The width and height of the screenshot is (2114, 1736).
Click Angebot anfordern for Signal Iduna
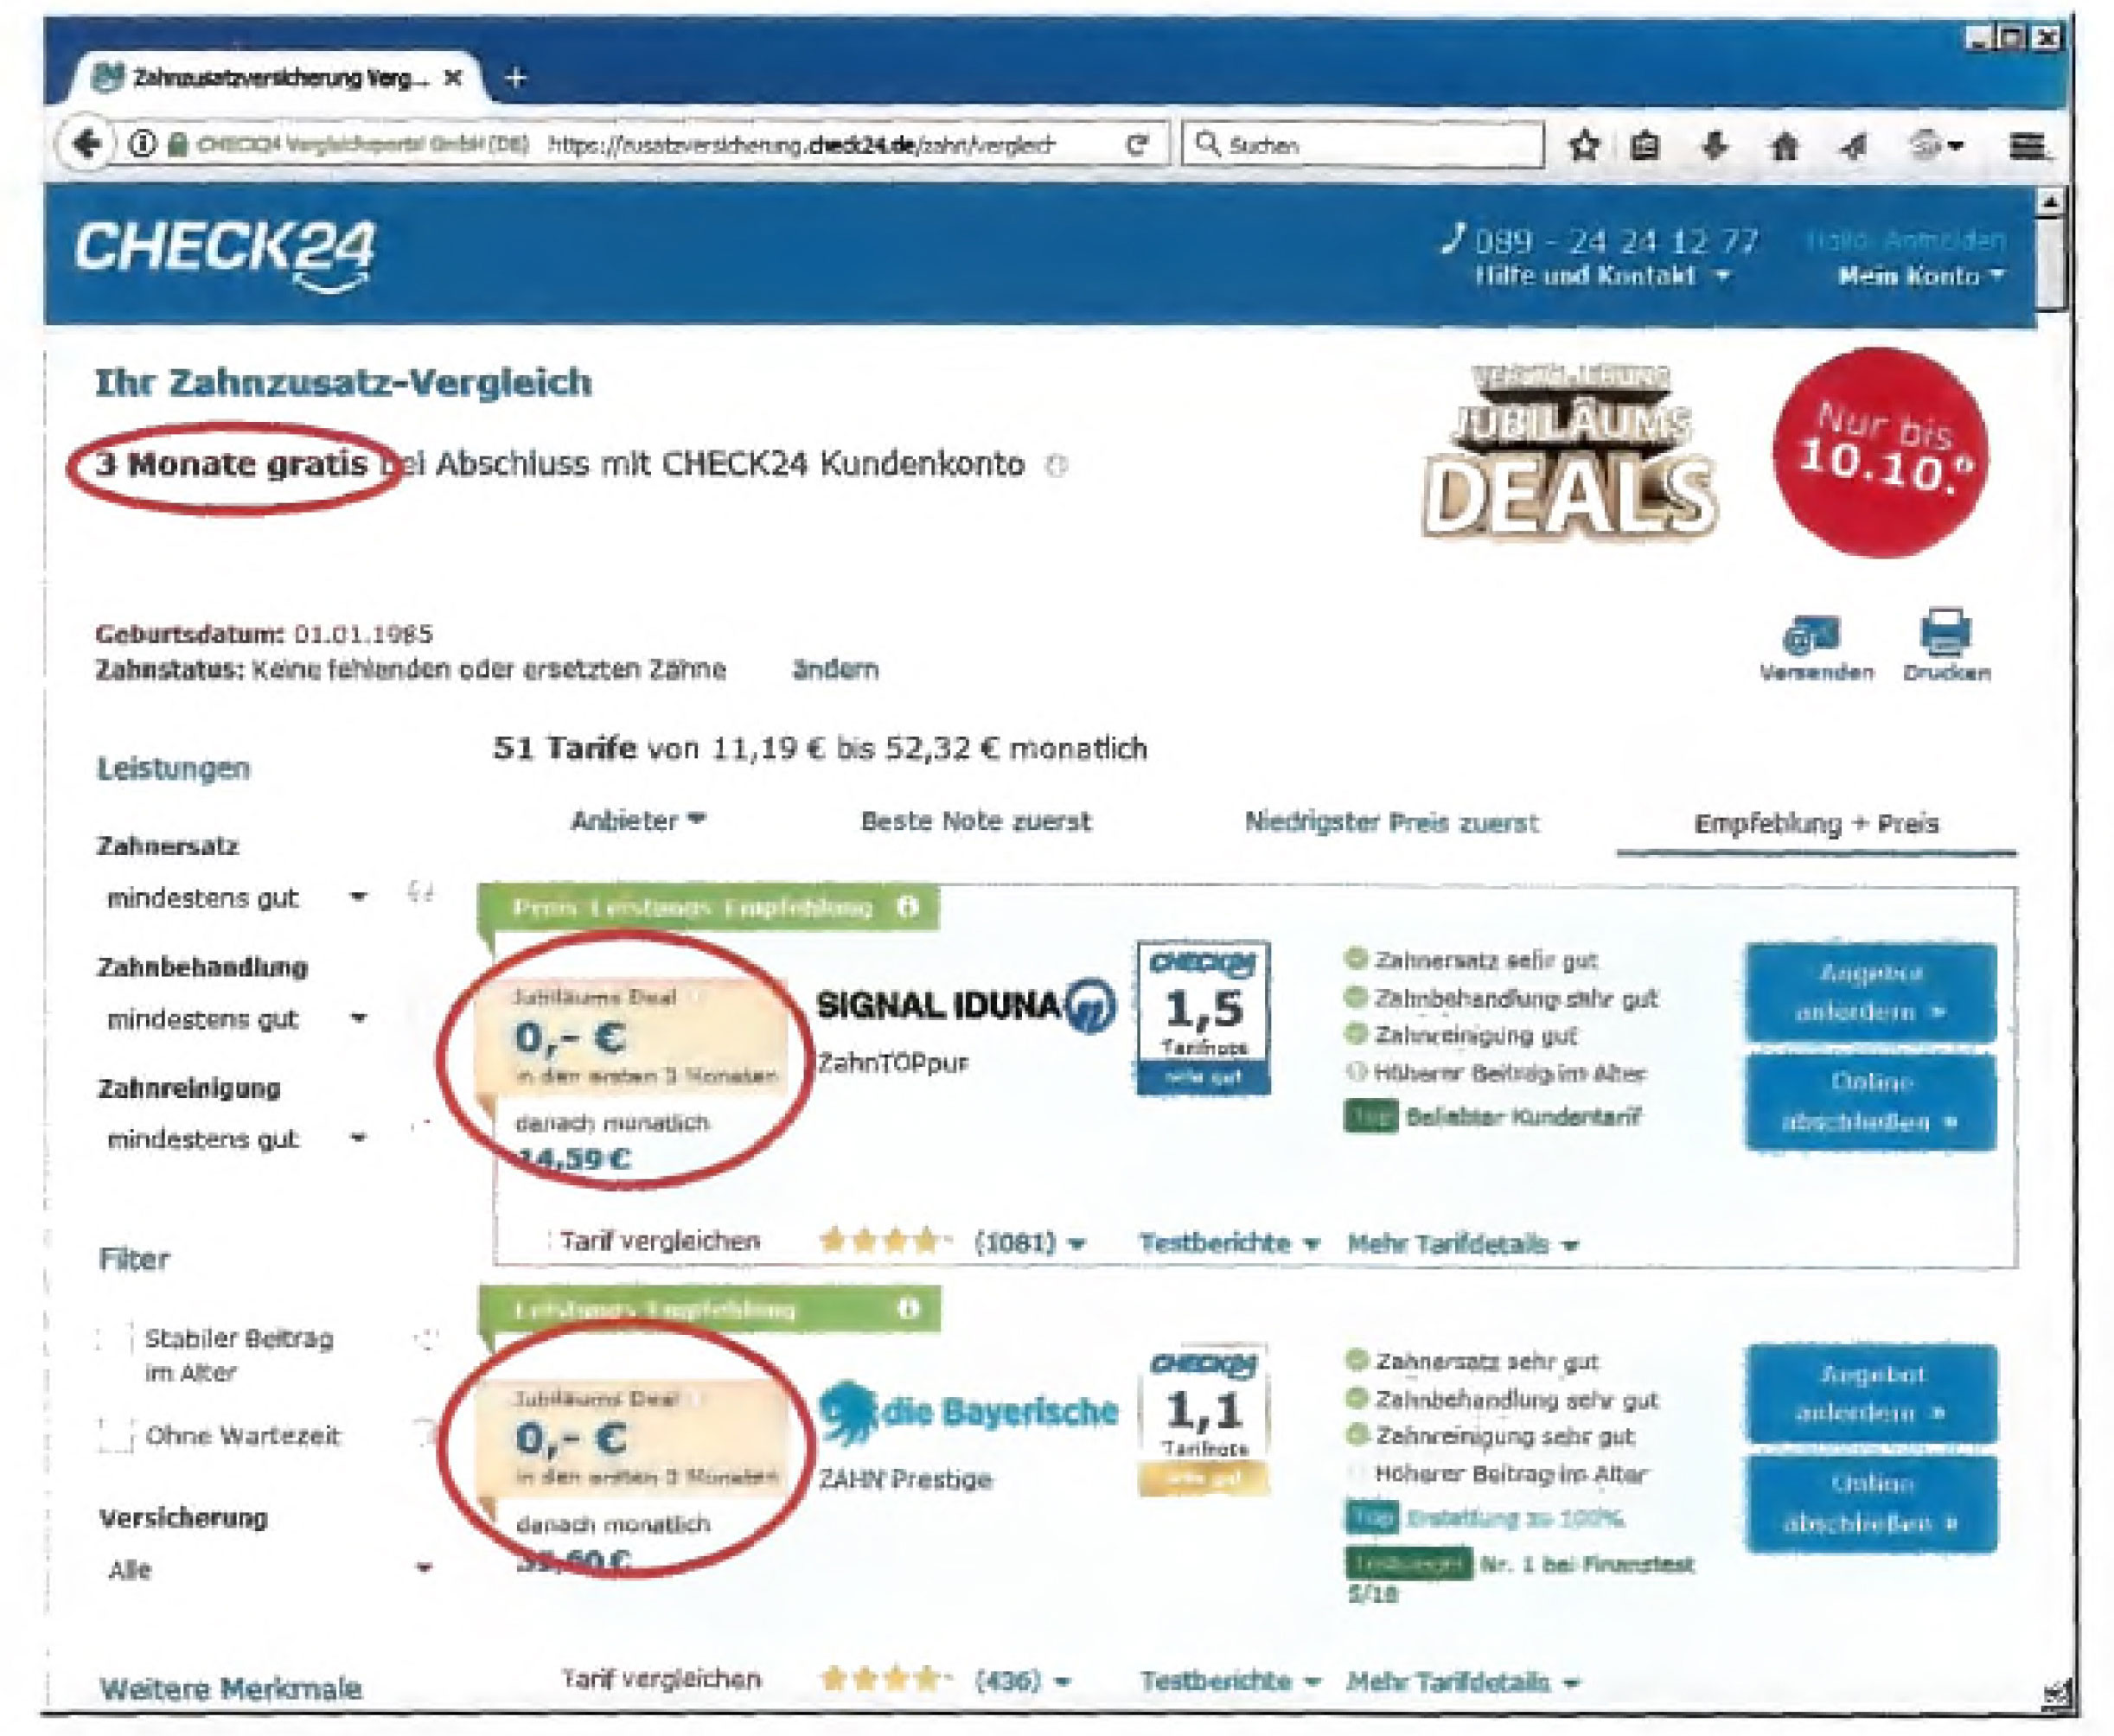(x=1870, y=992)
